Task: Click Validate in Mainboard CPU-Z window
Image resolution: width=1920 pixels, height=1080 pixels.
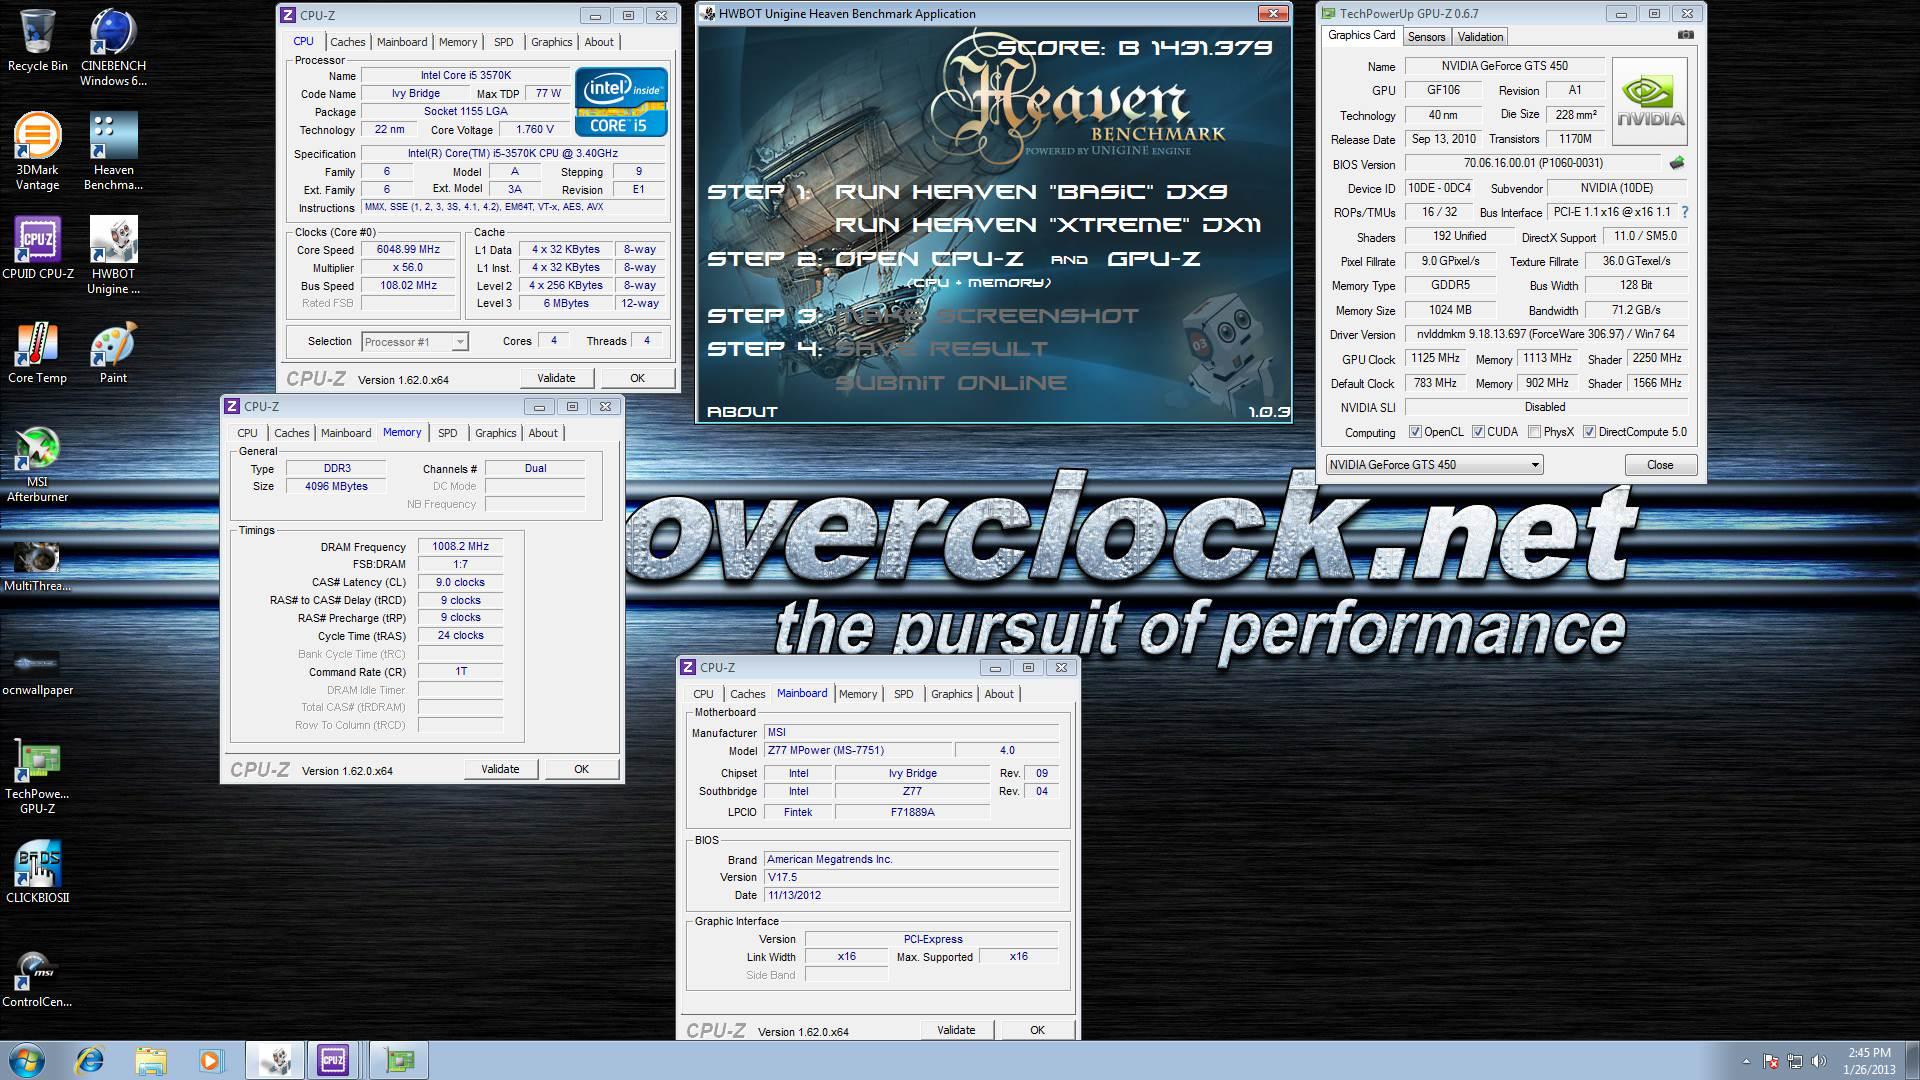Action: 956,1030
